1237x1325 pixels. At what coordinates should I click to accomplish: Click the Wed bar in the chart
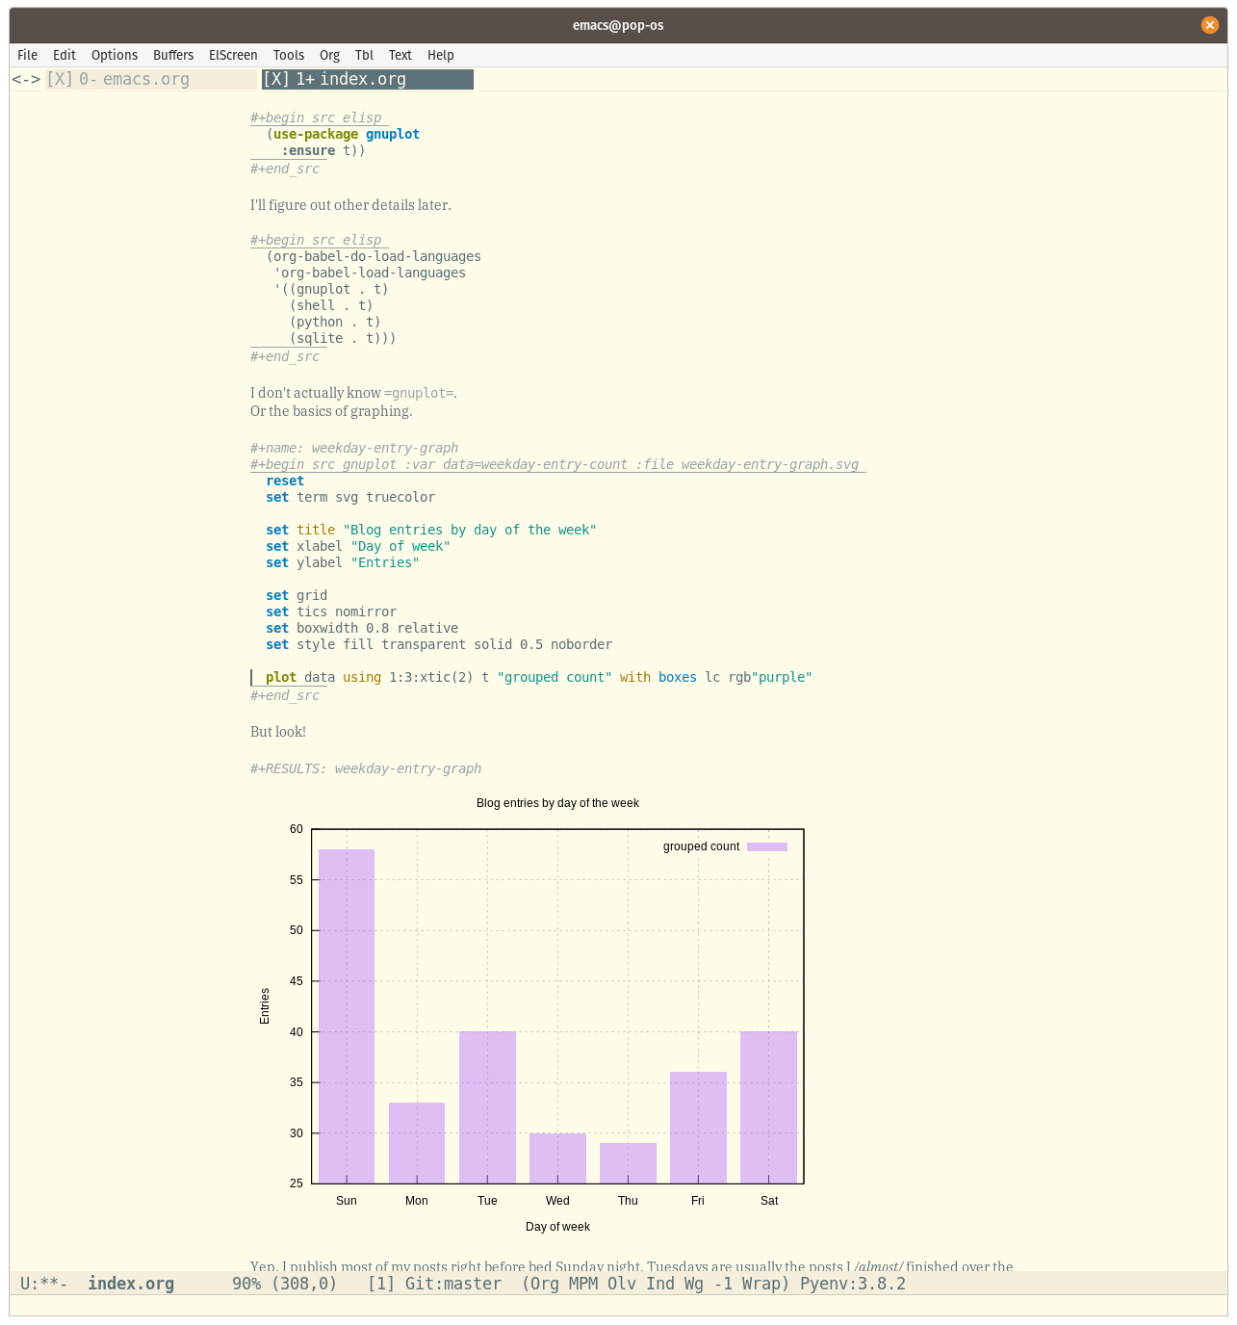(557, 1158)
